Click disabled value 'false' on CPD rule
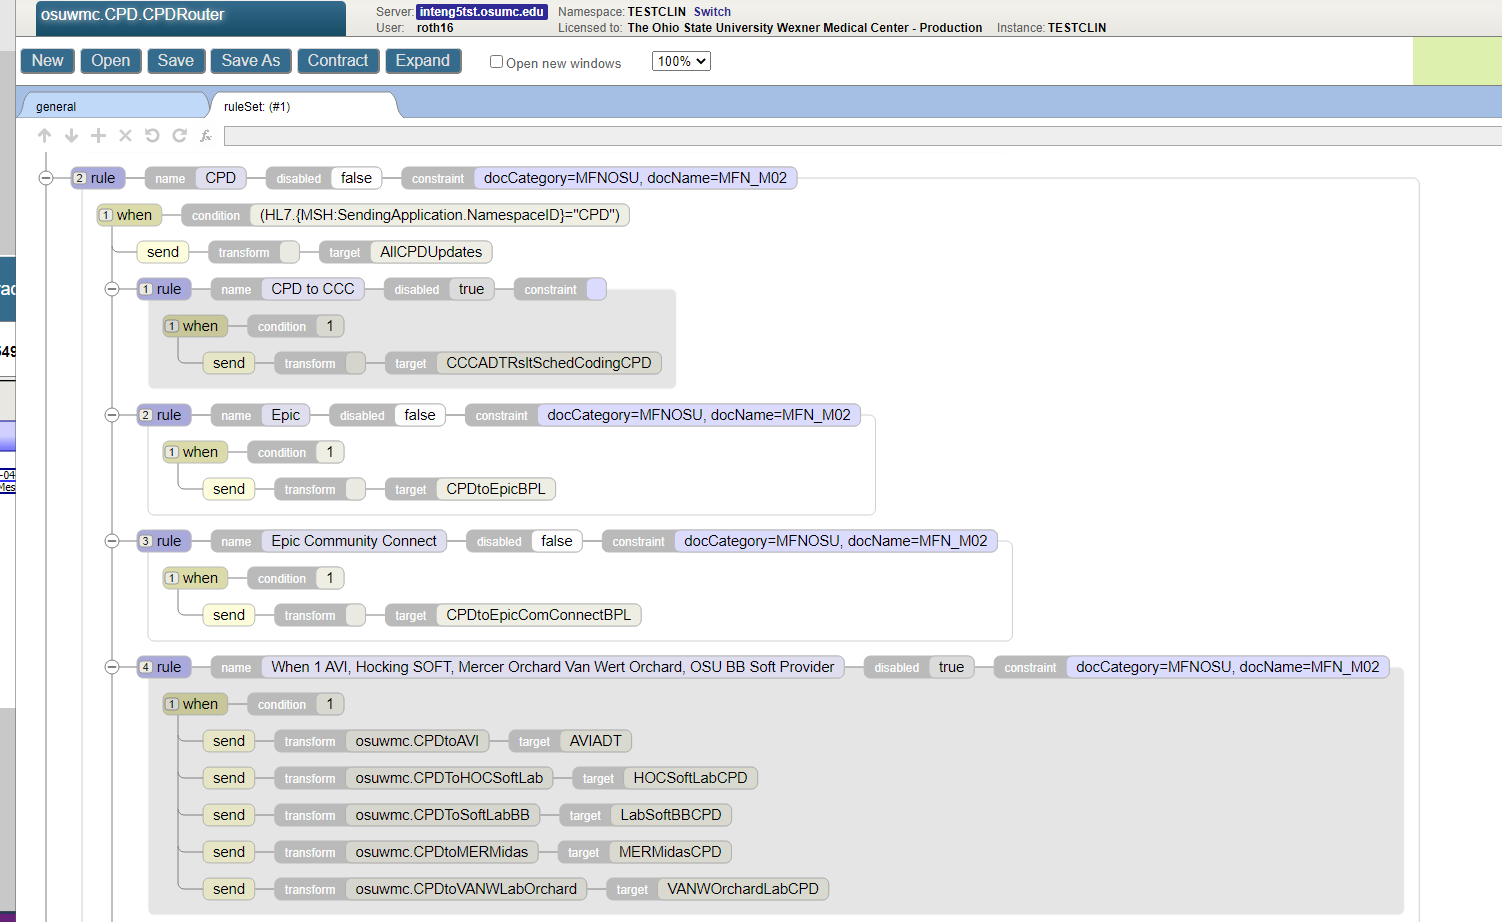The image size is (1502, 922). pos(356,178)
